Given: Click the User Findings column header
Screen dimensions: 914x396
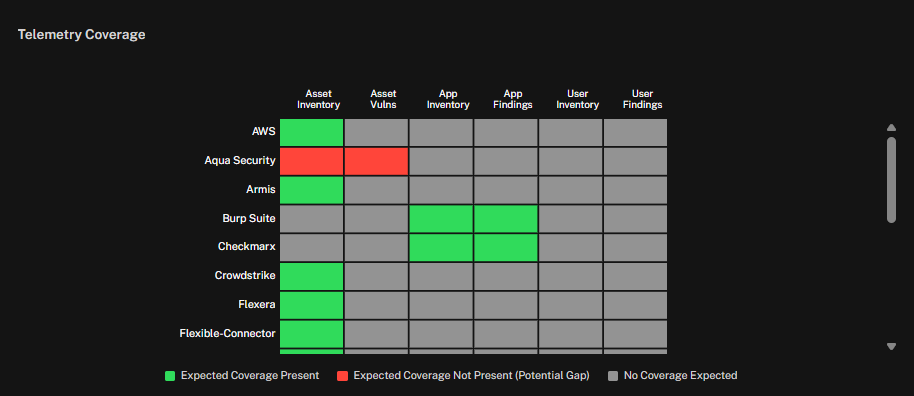Looking at the screenshot, I should point(642,99).
